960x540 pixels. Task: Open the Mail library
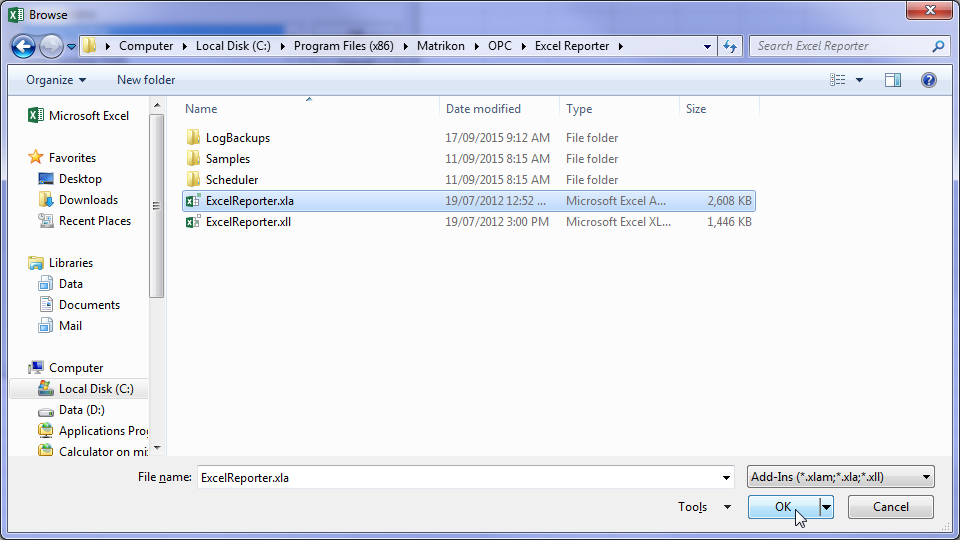pyautogui.click(x=60, y=326)
